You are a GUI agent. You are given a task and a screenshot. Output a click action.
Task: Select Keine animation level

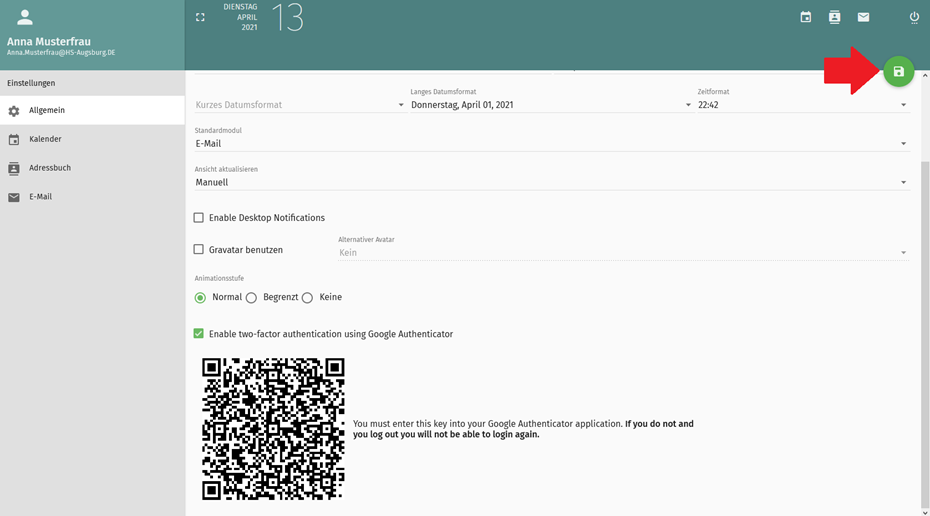click(307, 298)
